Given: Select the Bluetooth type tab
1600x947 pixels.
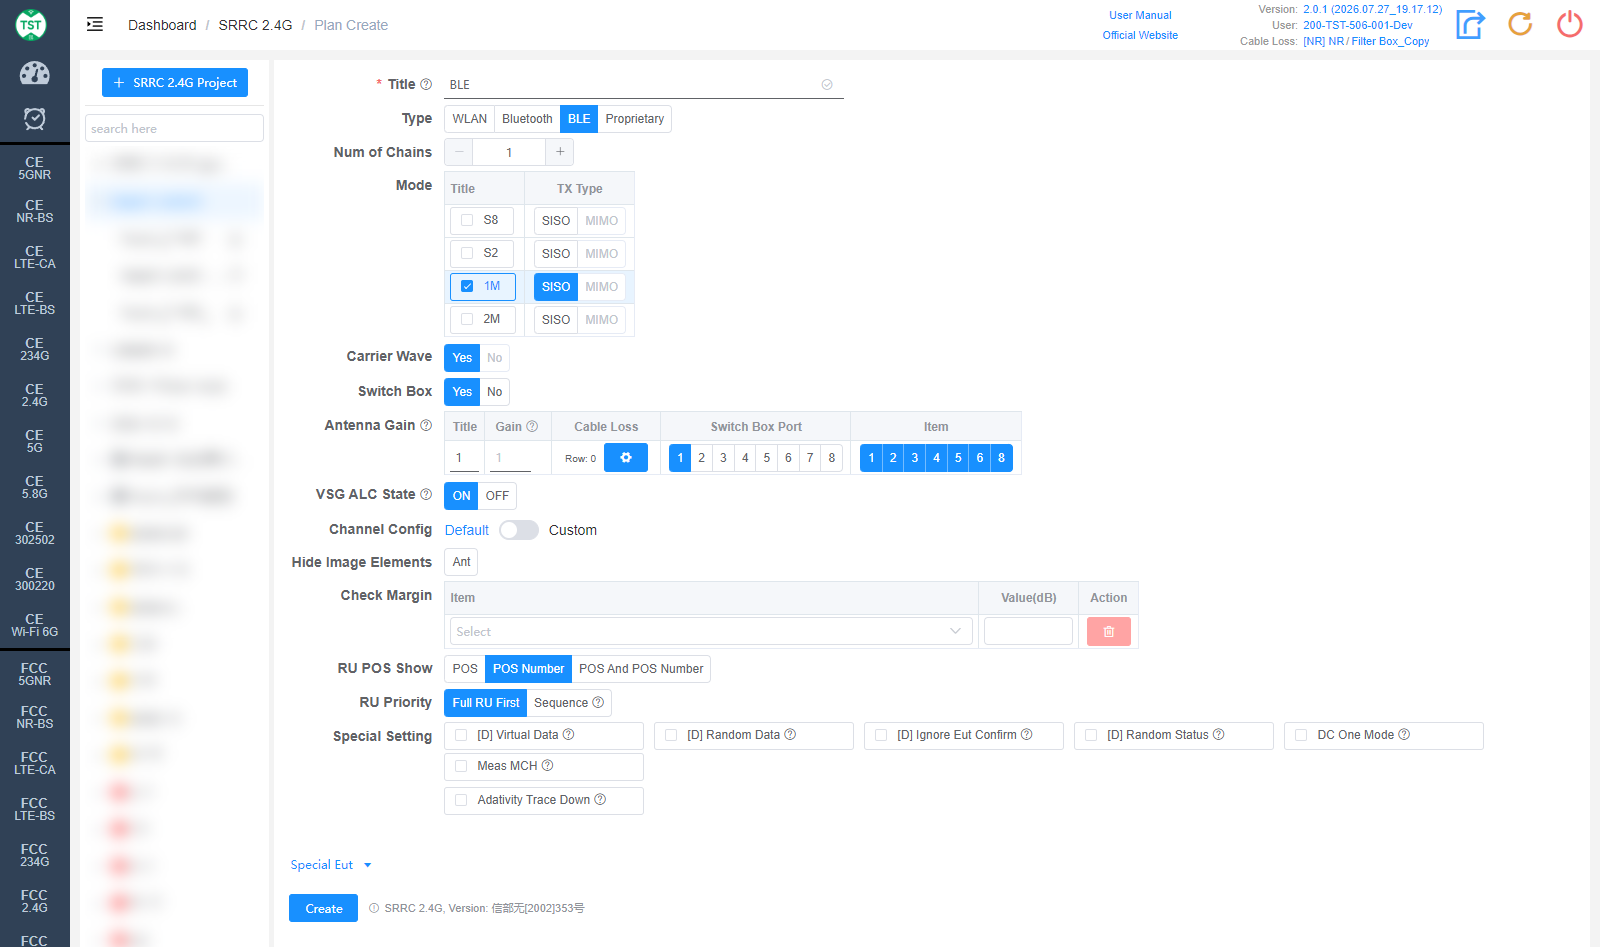Looking at the screenshot, I should tap(527, 119).
